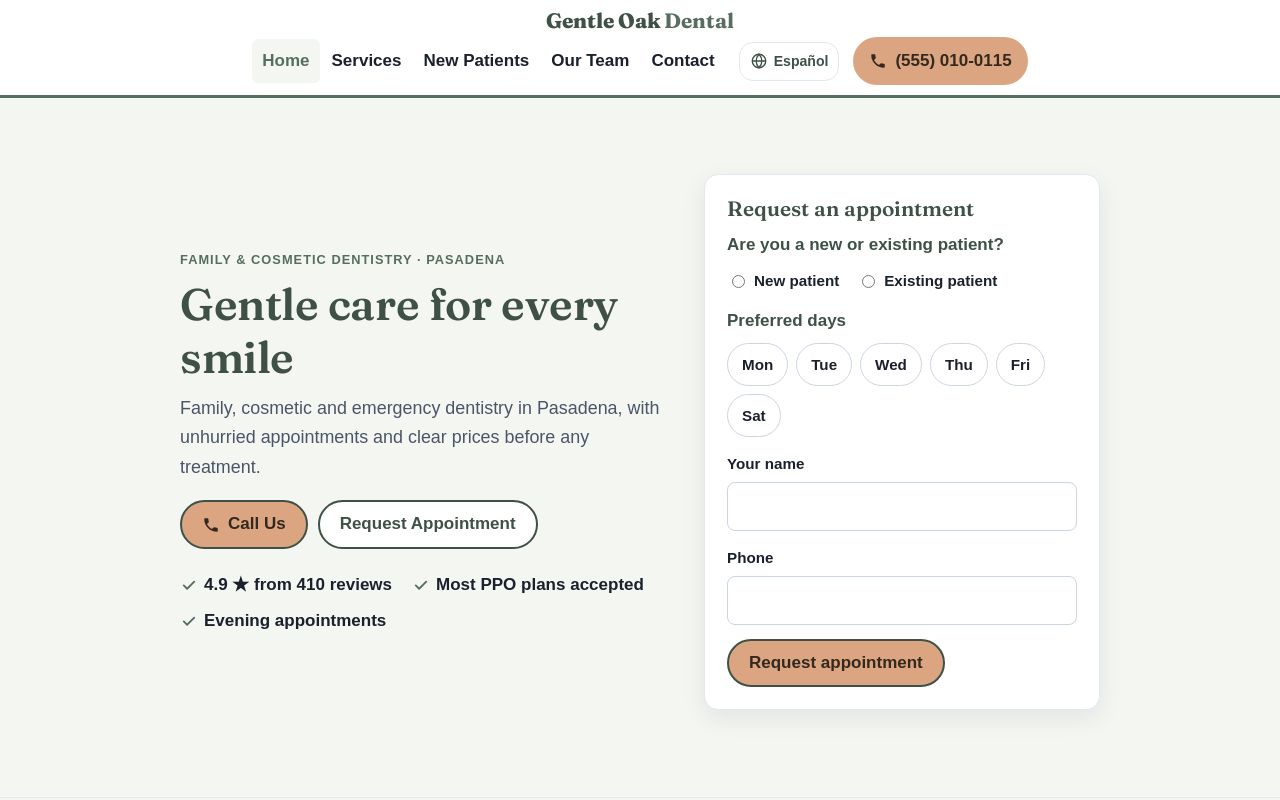1280x800 pixels.
Task: Toggle the Thu preferred day chip
Action: (959, 364)
